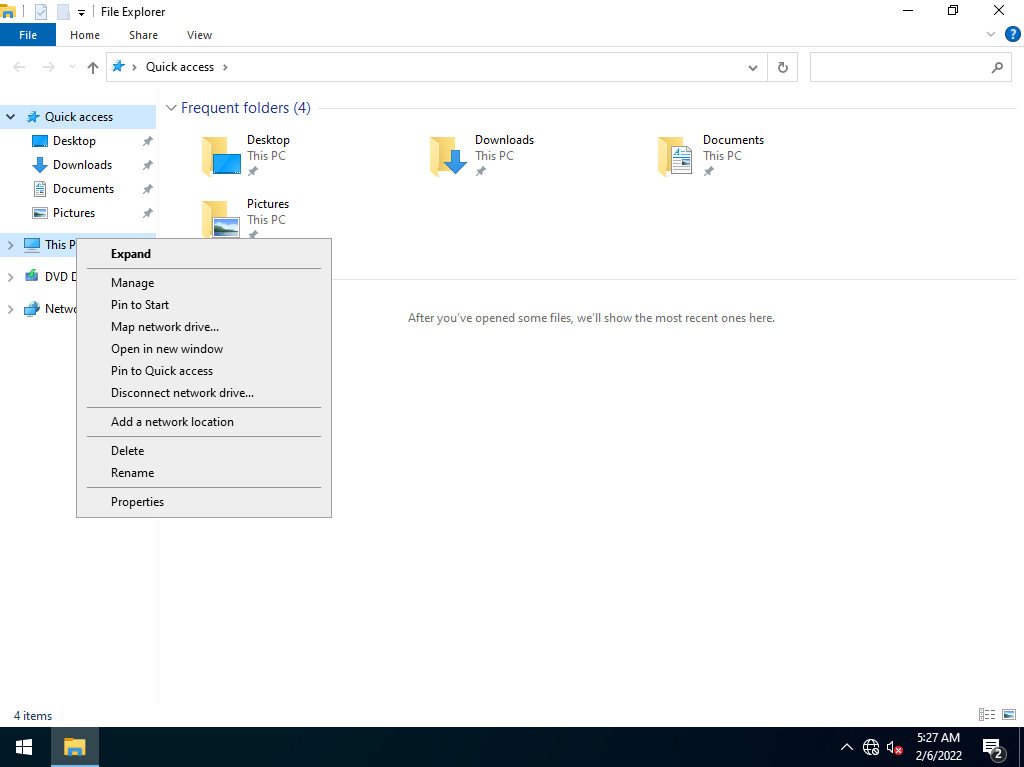
Task: Choose Map network drive… option
Action: (204, 327)
